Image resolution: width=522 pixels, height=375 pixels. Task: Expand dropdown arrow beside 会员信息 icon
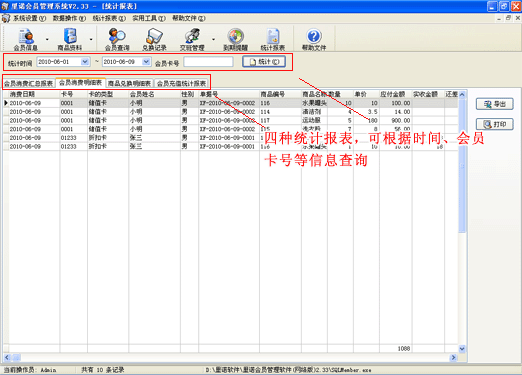click(x=47, y=39)
